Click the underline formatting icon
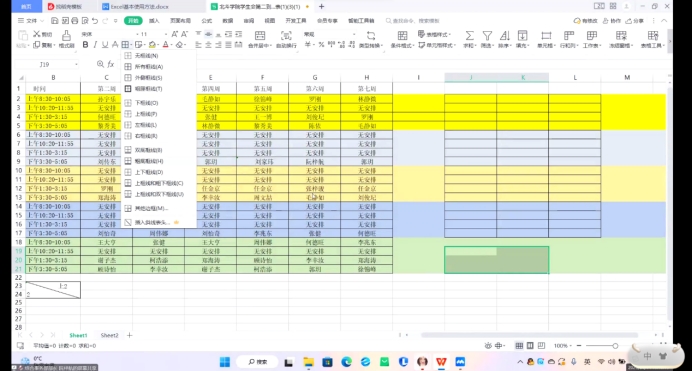 (105, 45)
